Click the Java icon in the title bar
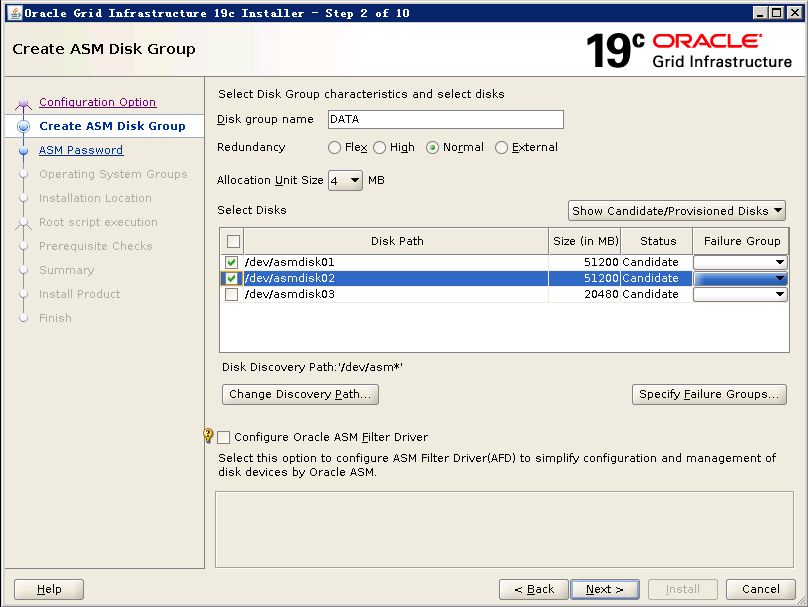Viewport: 808px width, 607px height. click(15, 13)
